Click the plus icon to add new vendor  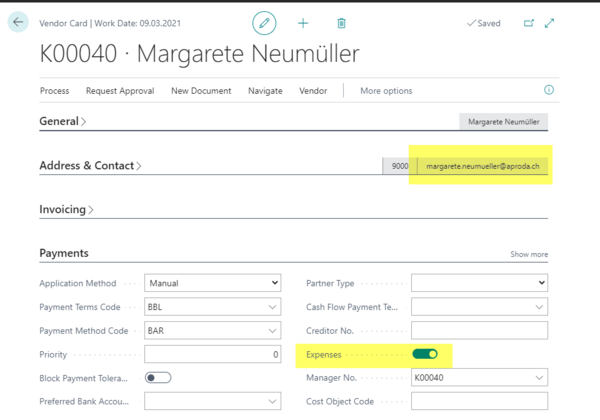pyautogui.click(x=303, y=22)
